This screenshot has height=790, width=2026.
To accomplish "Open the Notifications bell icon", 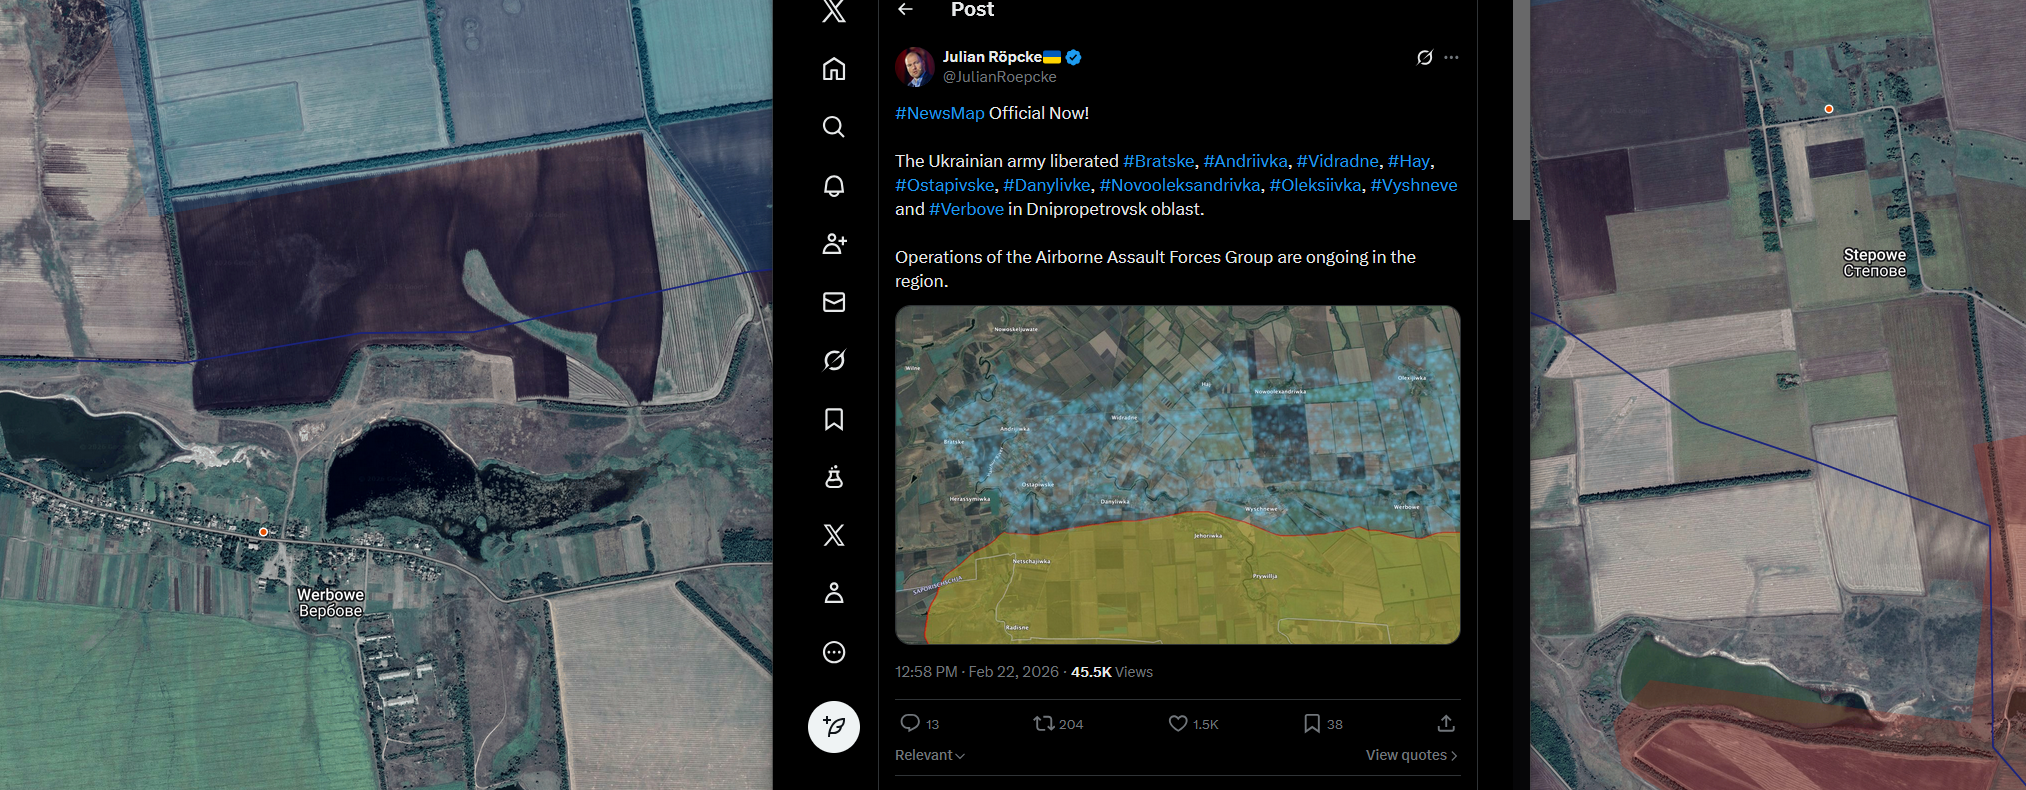I will [x=833, y=186].
